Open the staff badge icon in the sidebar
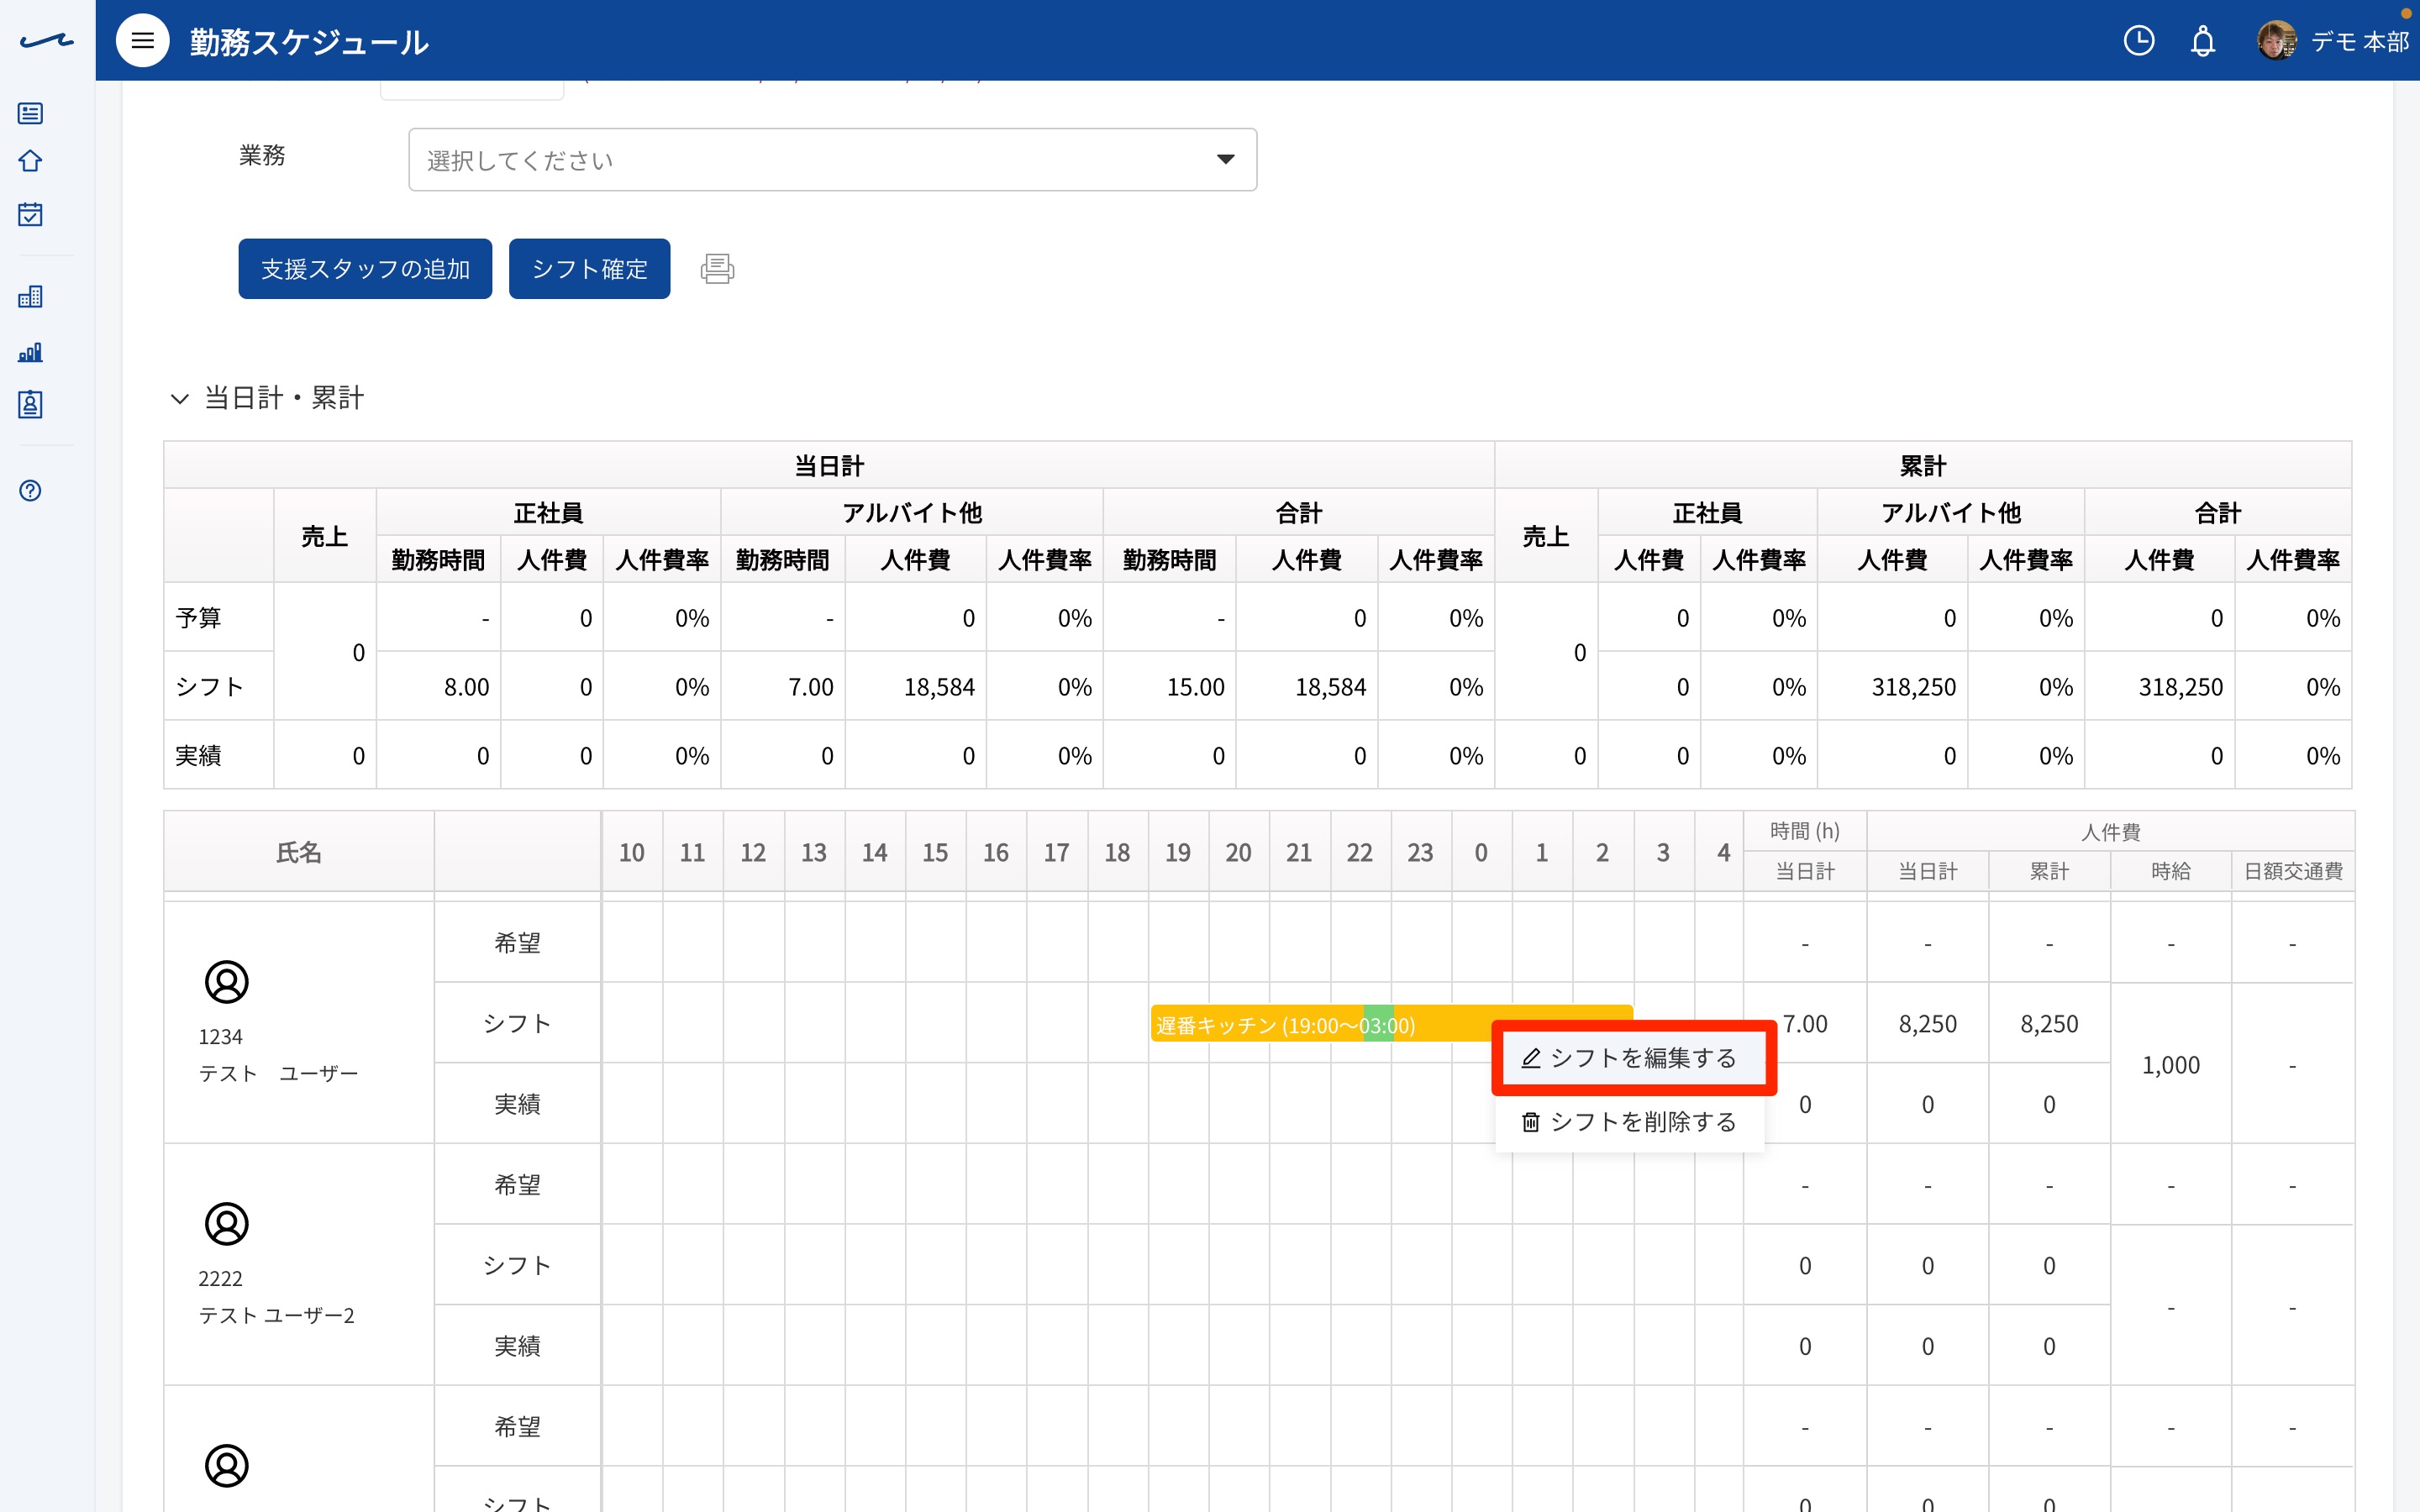Screen dimensions: 2420x1512 [x=31, y=404]
